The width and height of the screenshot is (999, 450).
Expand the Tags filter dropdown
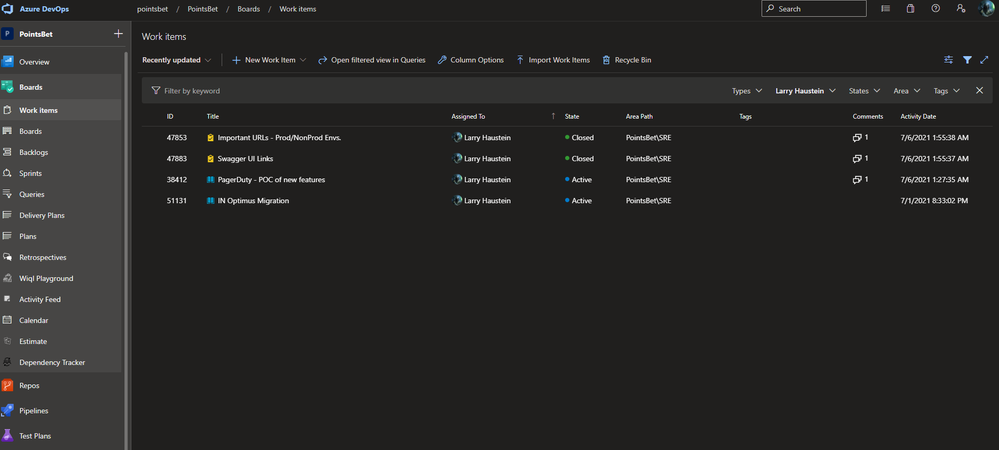(947, 91)
